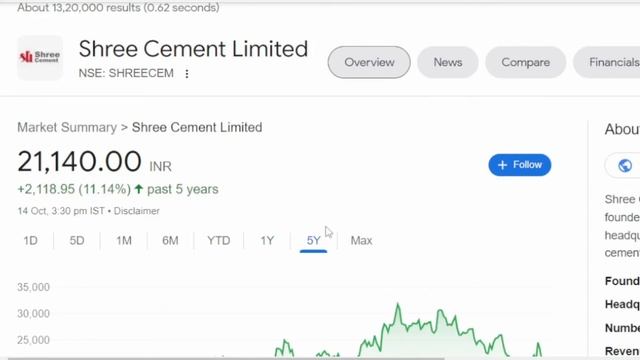This screenshot has width=640, height=360.
Task: Open the three-dot menu beside NSE: SHREECEM
Action: click(187, 74)
